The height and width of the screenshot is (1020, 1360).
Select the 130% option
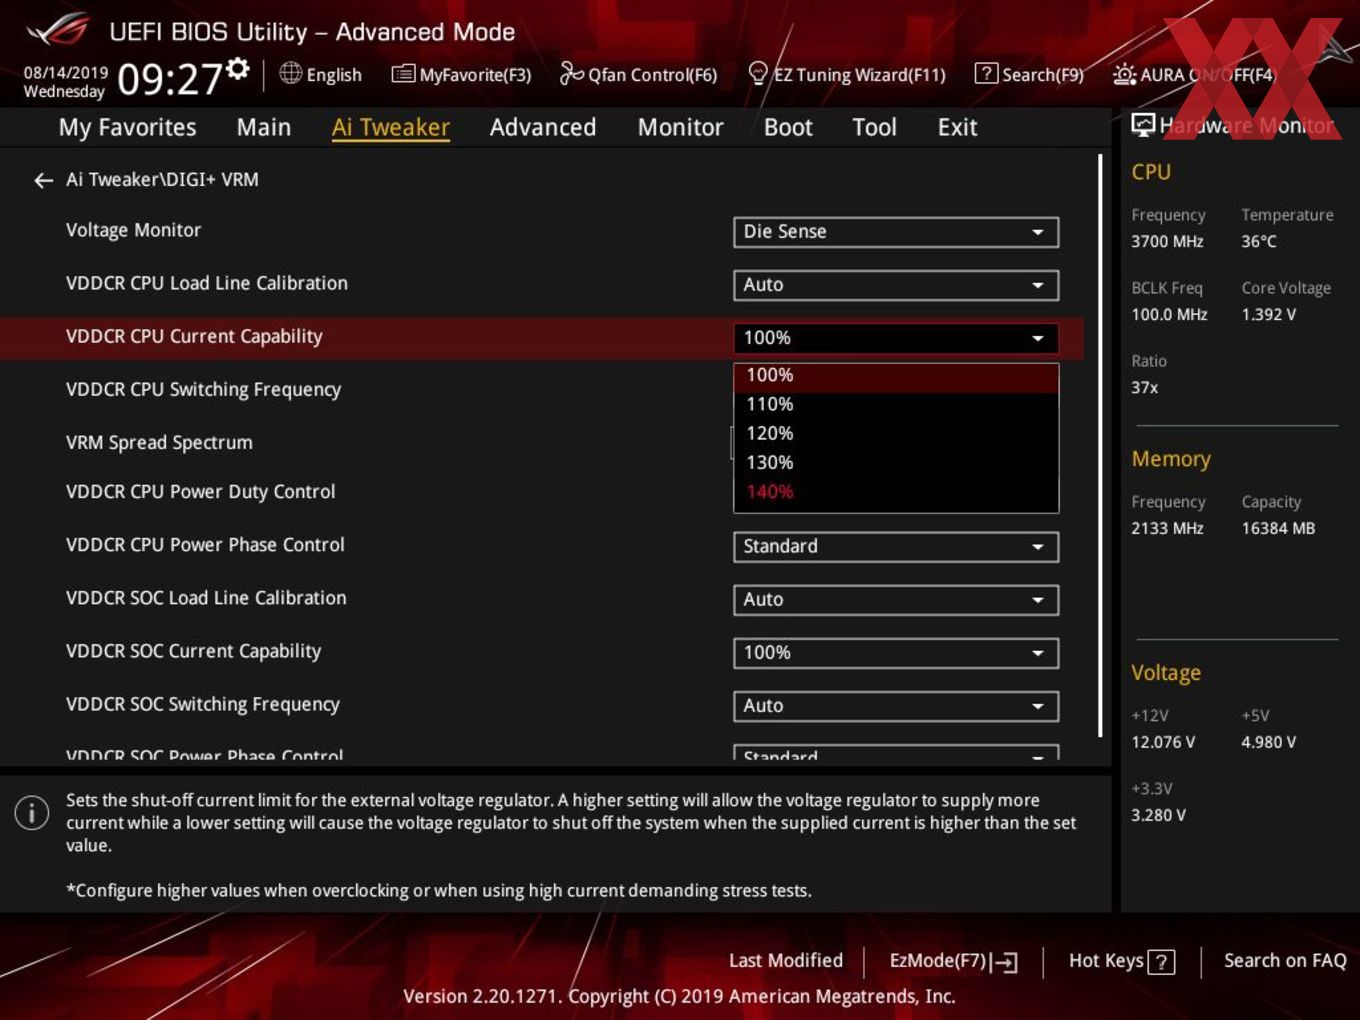(x=896, y=463)
